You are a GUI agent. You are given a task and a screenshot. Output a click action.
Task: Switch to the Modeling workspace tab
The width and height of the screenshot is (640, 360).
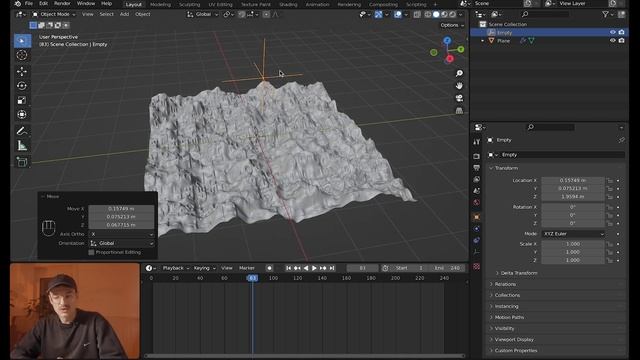click(160, 4)
